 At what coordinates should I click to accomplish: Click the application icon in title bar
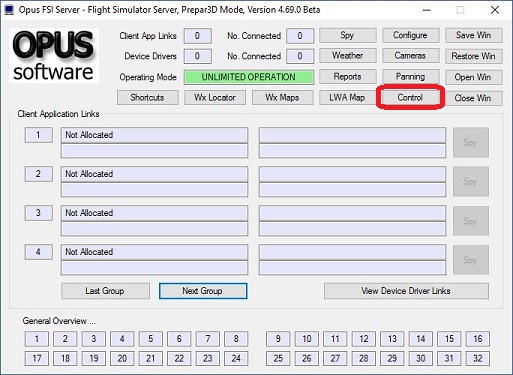click(x=9, y=10)
